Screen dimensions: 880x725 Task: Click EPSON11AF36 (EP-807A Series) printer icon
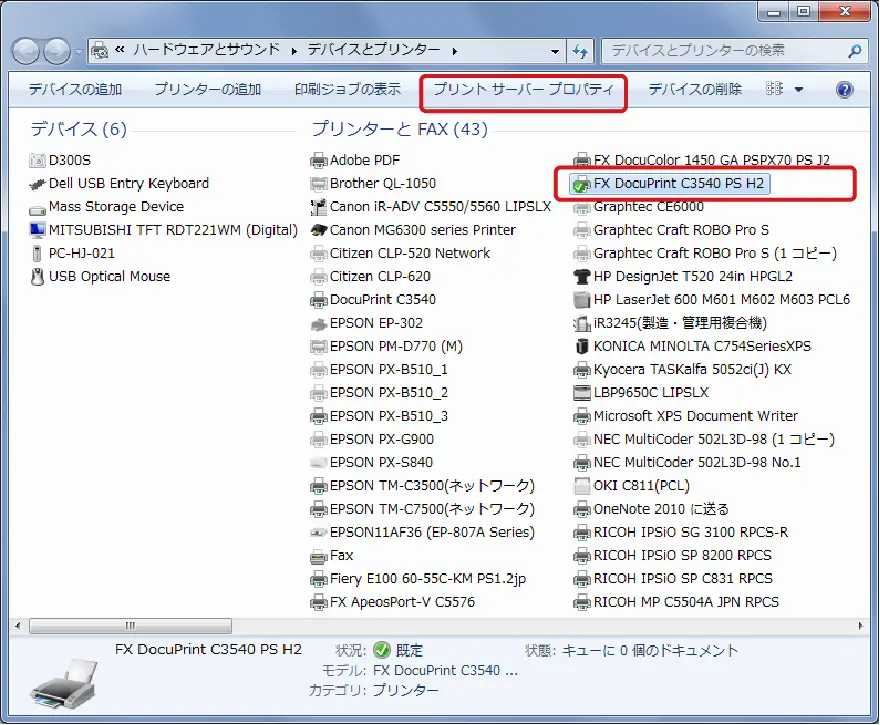click(319, 533)
